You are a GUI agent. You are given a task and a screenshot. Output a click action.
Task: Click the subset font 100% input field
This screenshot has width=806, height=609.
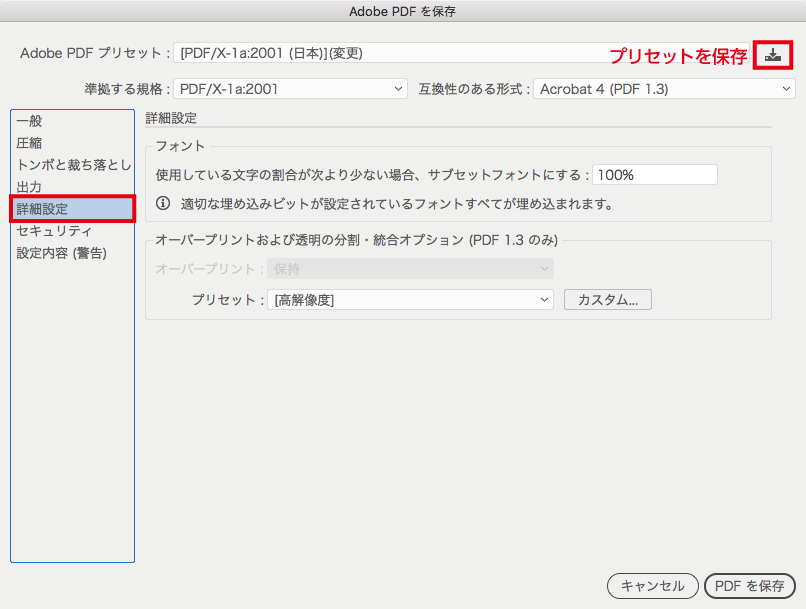655,175
